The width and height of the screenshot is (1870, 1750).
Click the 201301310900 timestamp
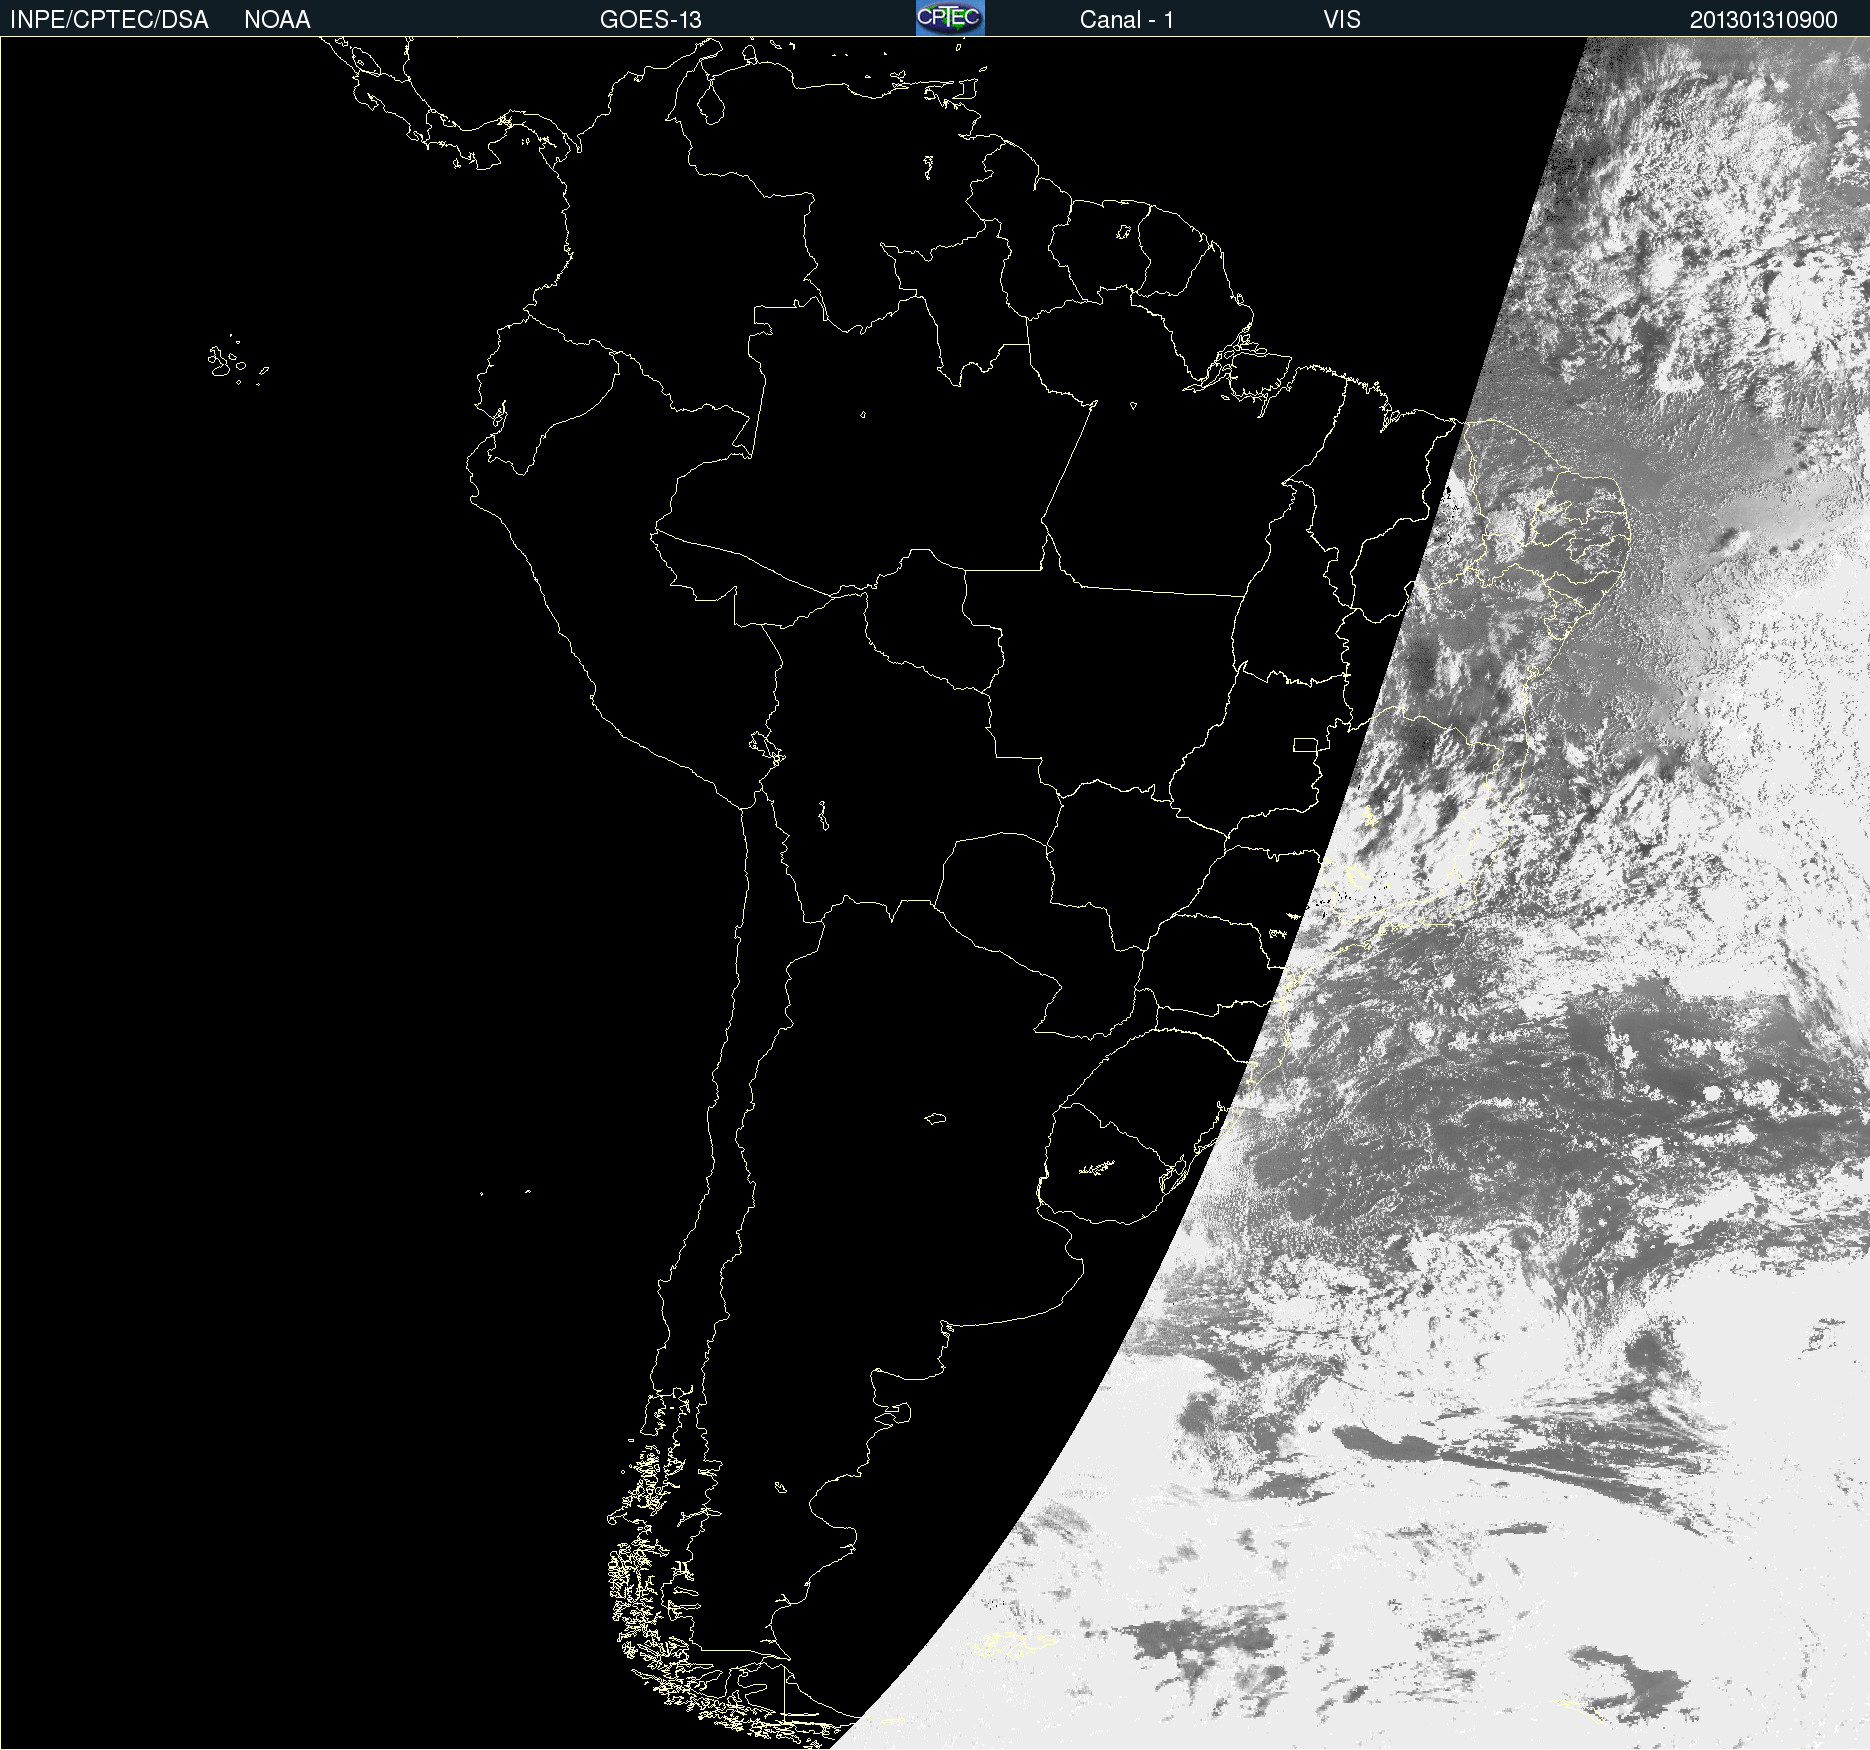1764,20
